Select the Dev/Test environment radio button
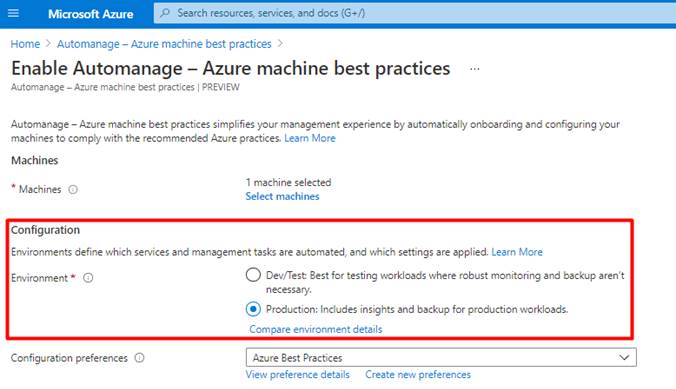The width and height of the screenshot is (676, 389). click(253, 275)
